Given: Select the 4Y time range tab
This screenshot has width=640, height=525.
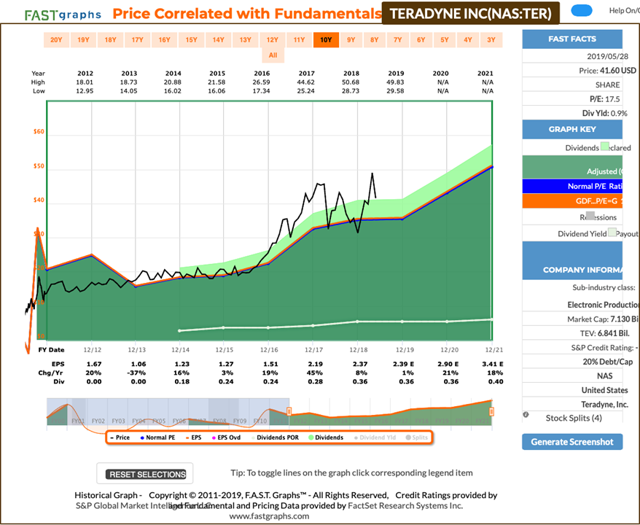Looking at the screenshot, I should [x=468, y=40].
